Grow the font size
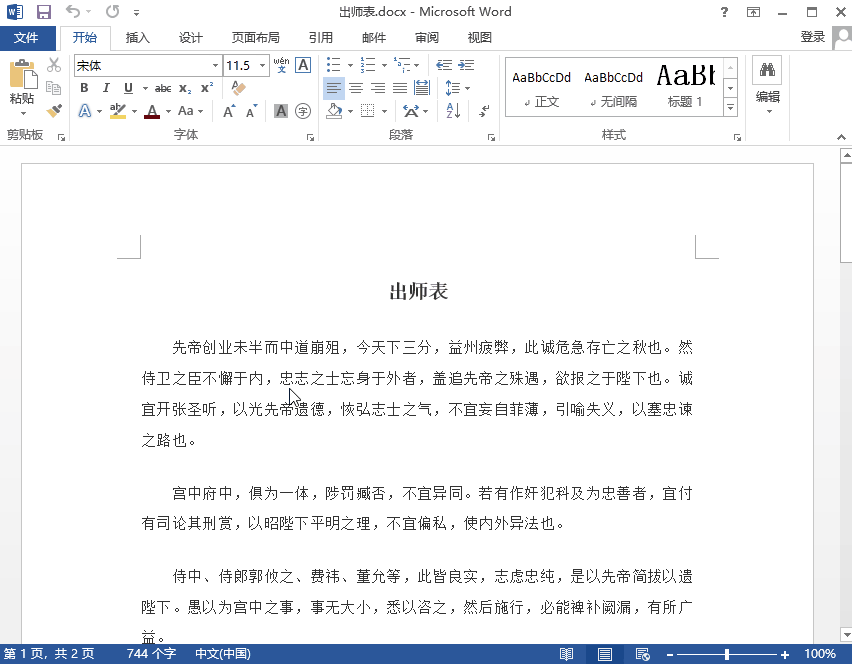This screenshot has width=852, height=664. [x=229, y=111]
